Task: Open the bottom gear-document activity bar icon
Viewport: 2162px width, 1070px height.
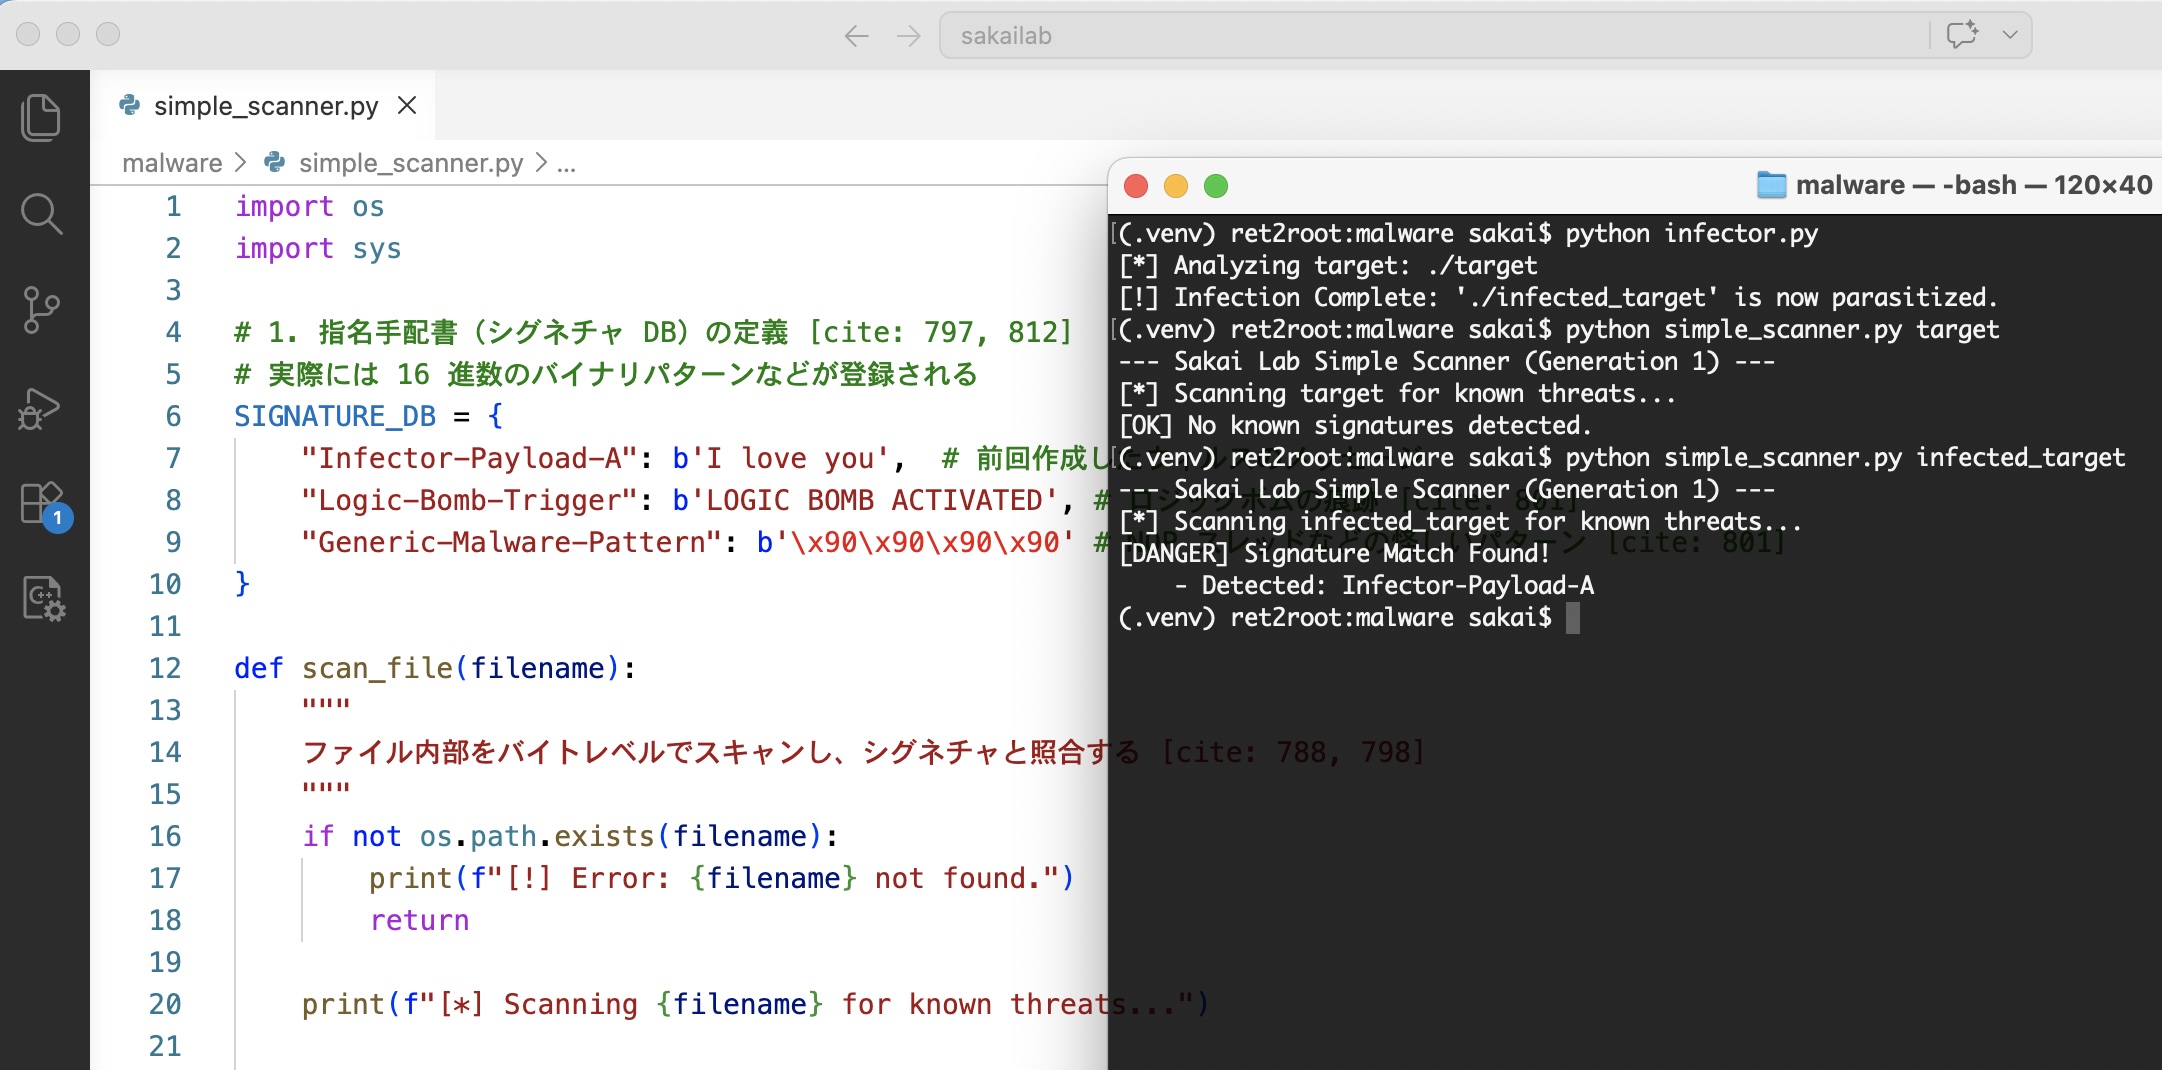Action: (x=43, y=599)
